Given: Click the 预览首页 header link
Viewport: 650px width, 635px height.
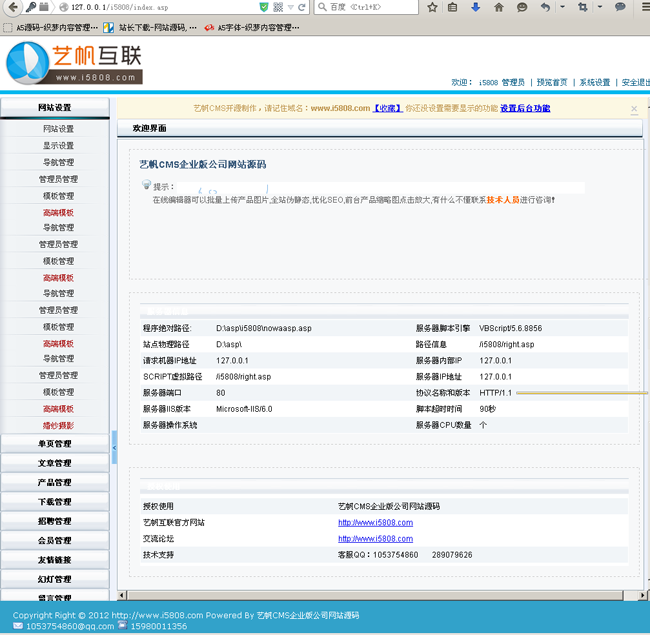Looking at the screenshot, I should (x=552, y=82).
